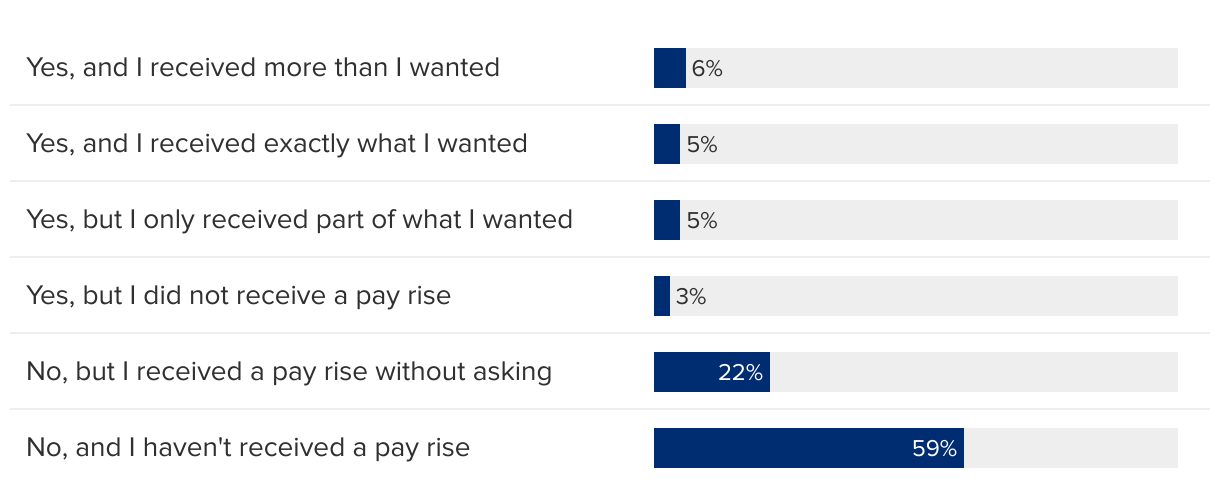The image size is (1220, 494).
Task: Select the 5% value in the "only received part" row
Action: click(702, 221)
